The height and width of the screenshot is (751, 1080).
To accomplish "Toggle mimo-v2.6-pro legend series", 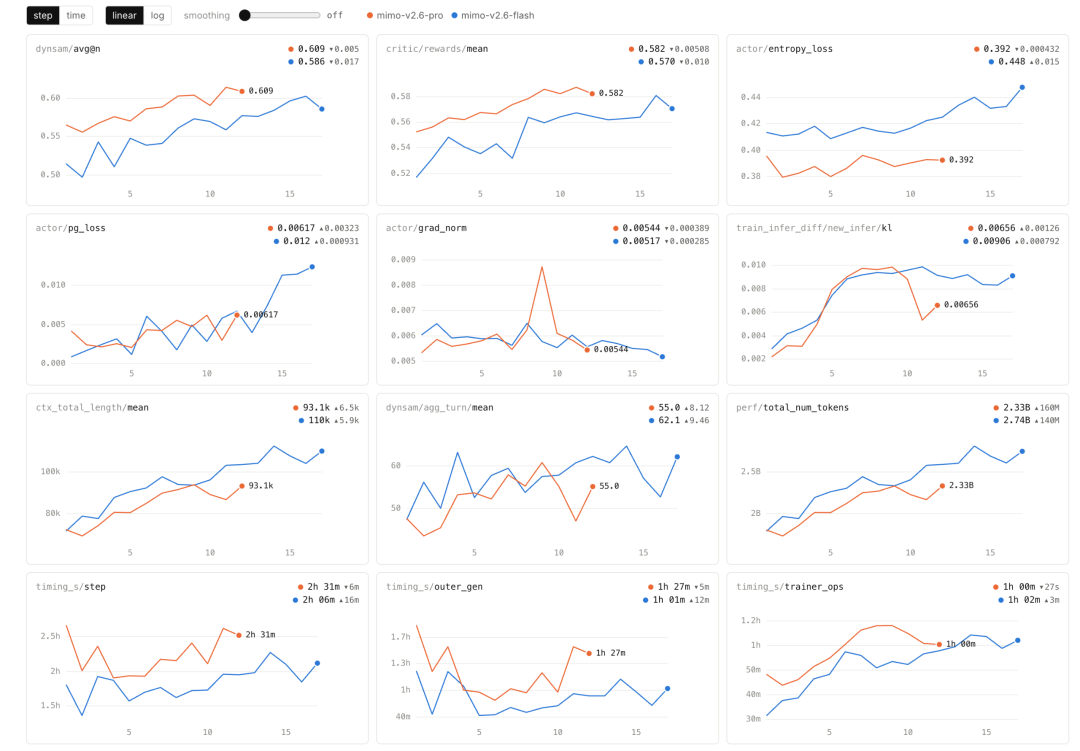I will 405,15.
